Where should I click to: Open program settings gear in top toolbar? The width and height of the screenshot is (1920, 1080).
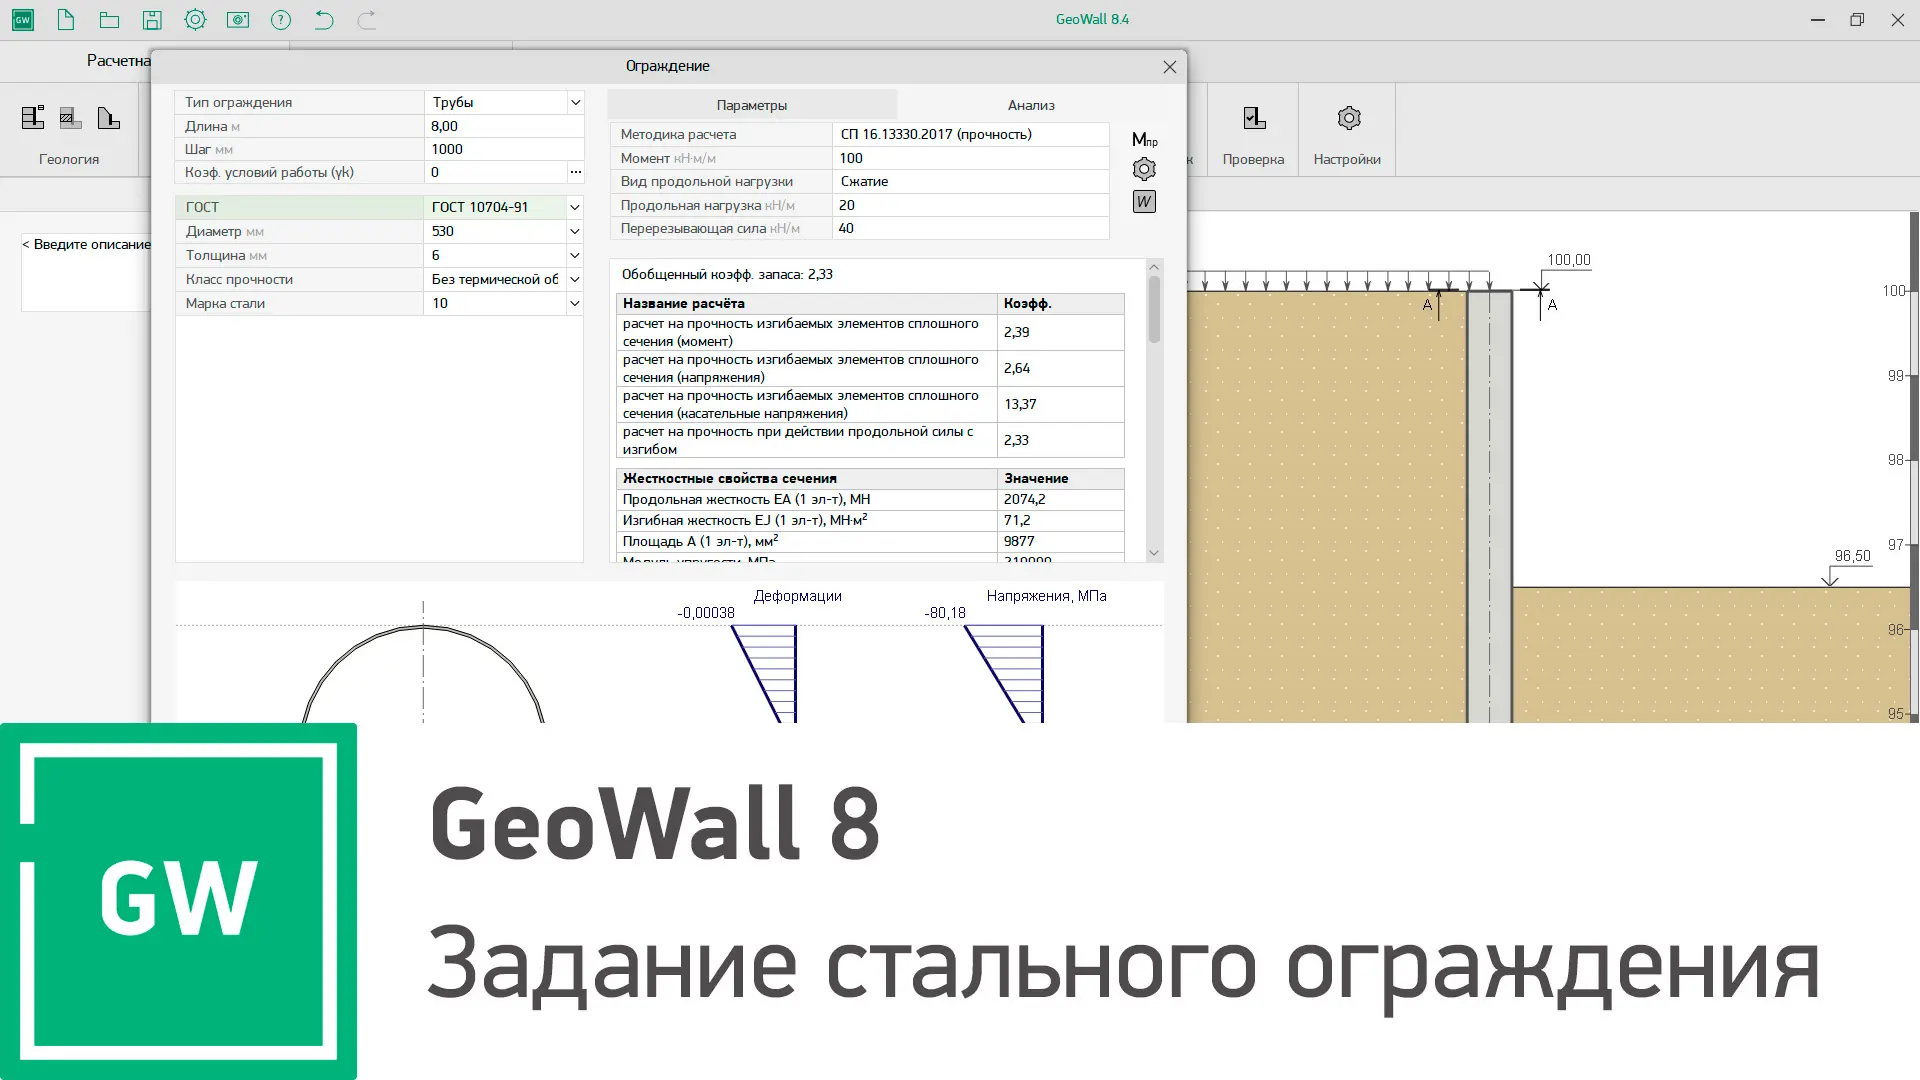pyautogui.click(x=195, y=20)
